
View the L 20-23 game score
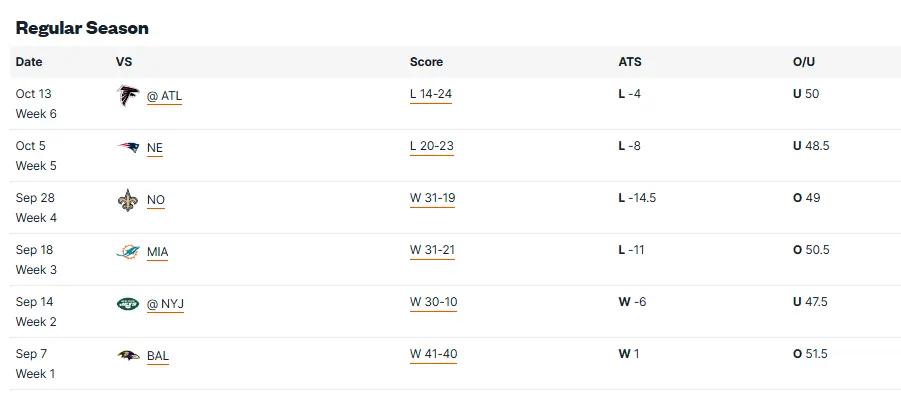[x=432, y=146]
